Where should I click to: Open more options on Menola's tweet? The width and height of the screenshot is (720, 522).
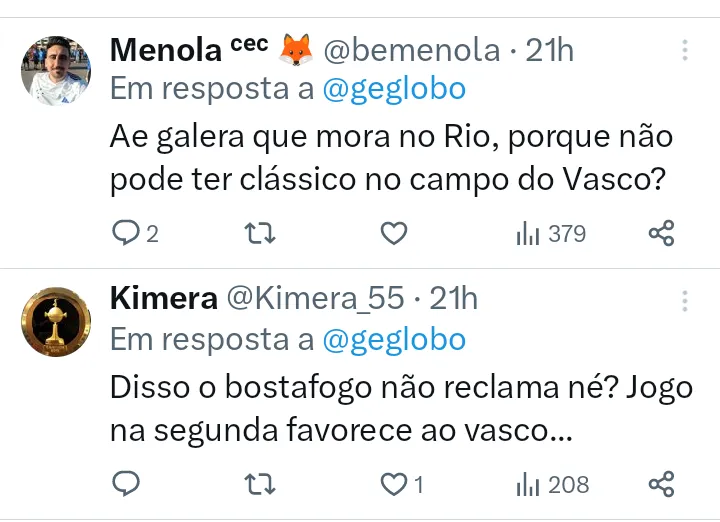coord(685,50)
